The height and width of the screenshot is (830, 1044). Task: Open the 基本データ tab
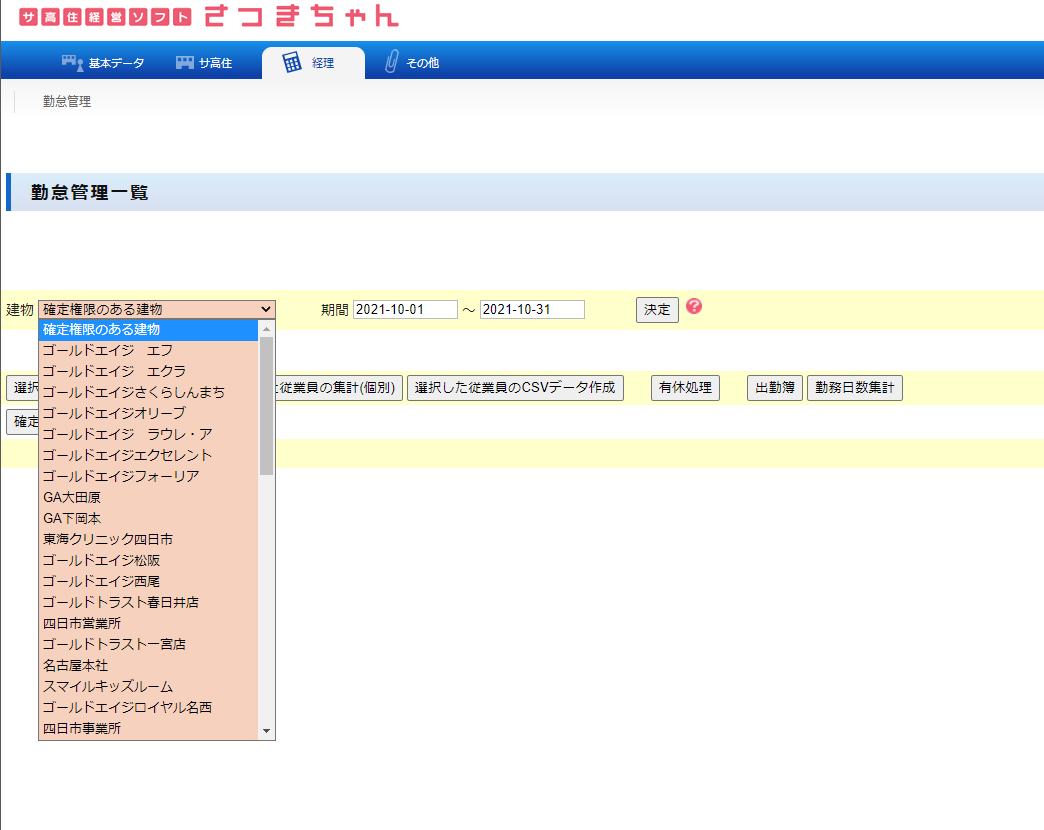(103, 63)
